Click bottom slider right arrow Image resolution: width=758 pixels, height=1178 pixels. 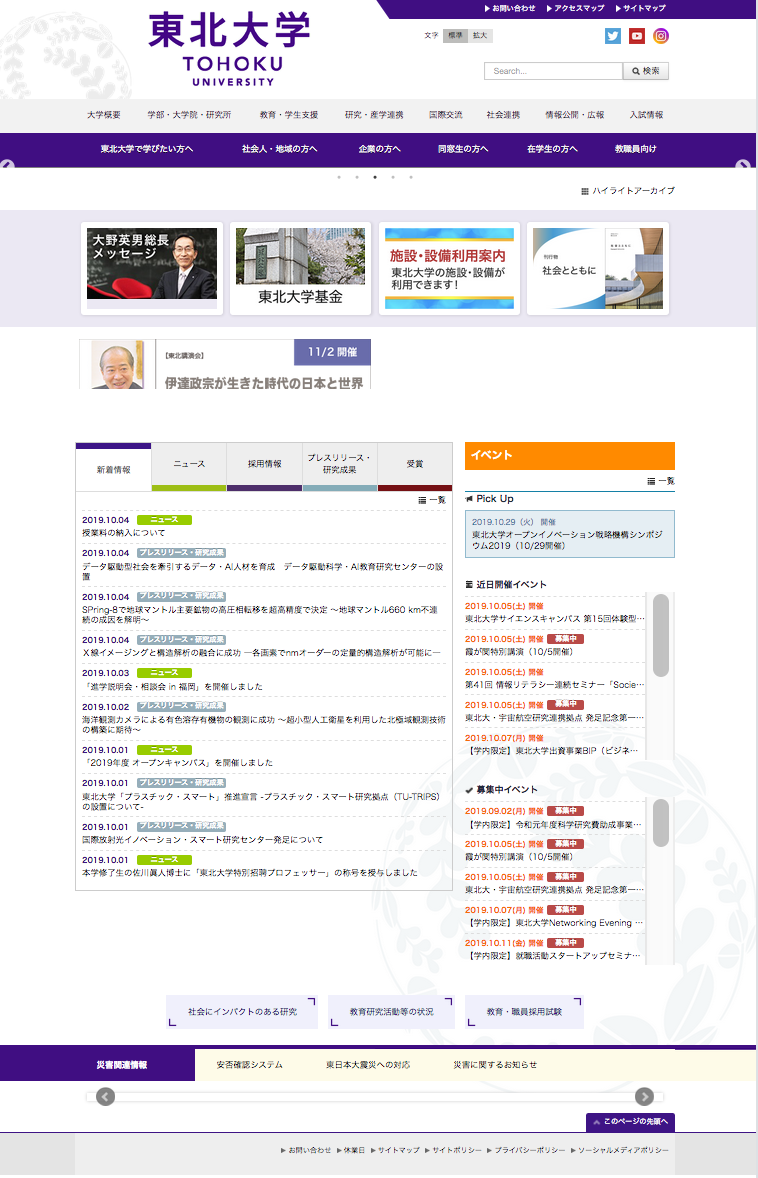point(645,1097)
